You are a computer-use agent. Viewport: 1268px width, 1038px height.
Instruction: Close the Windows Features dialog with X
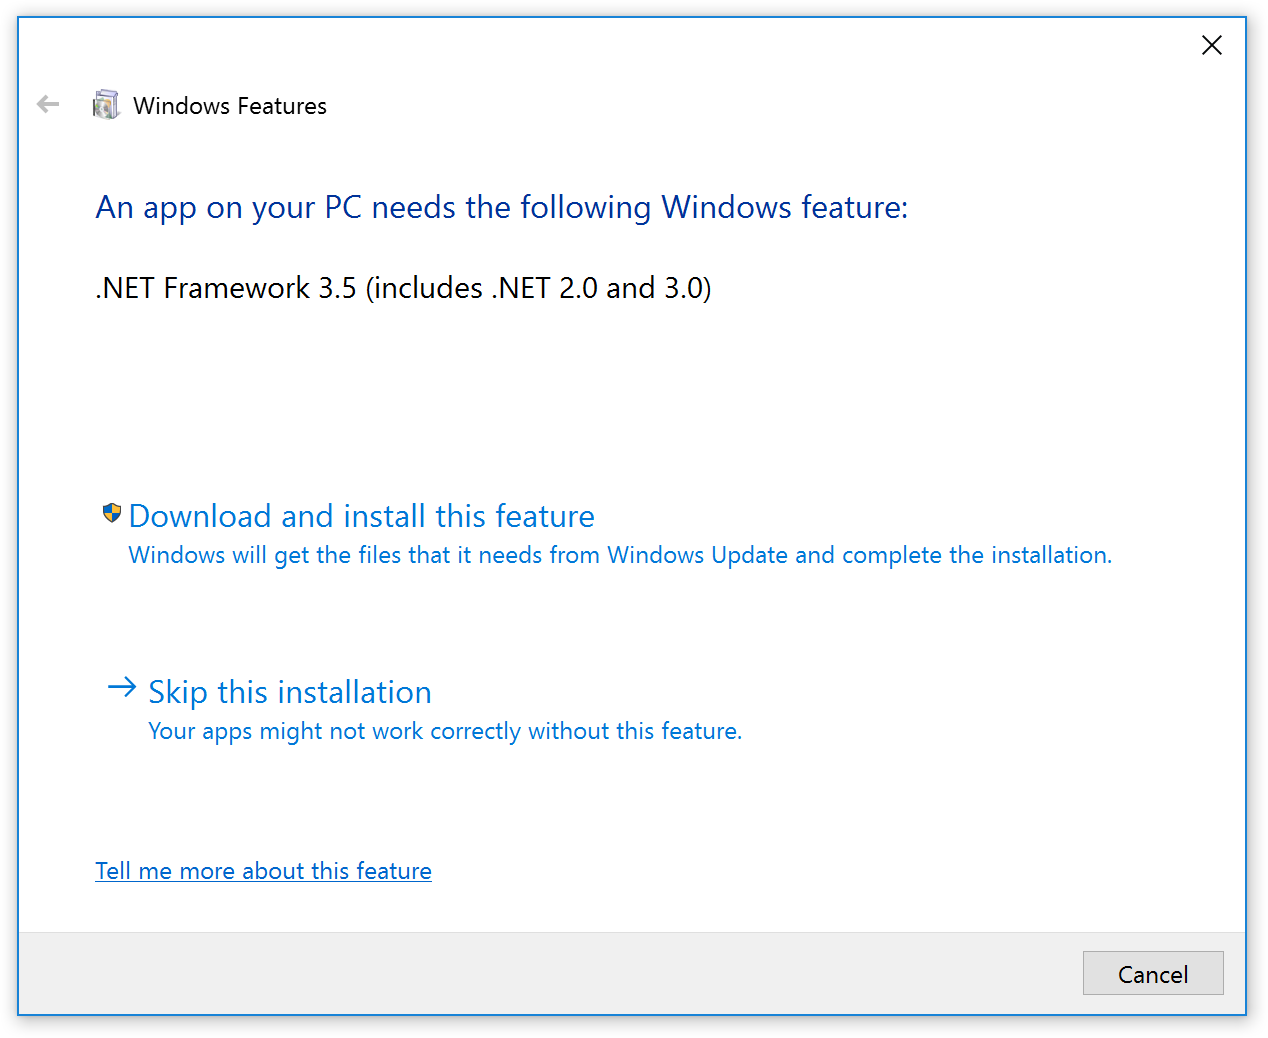tap(1211, 45)
